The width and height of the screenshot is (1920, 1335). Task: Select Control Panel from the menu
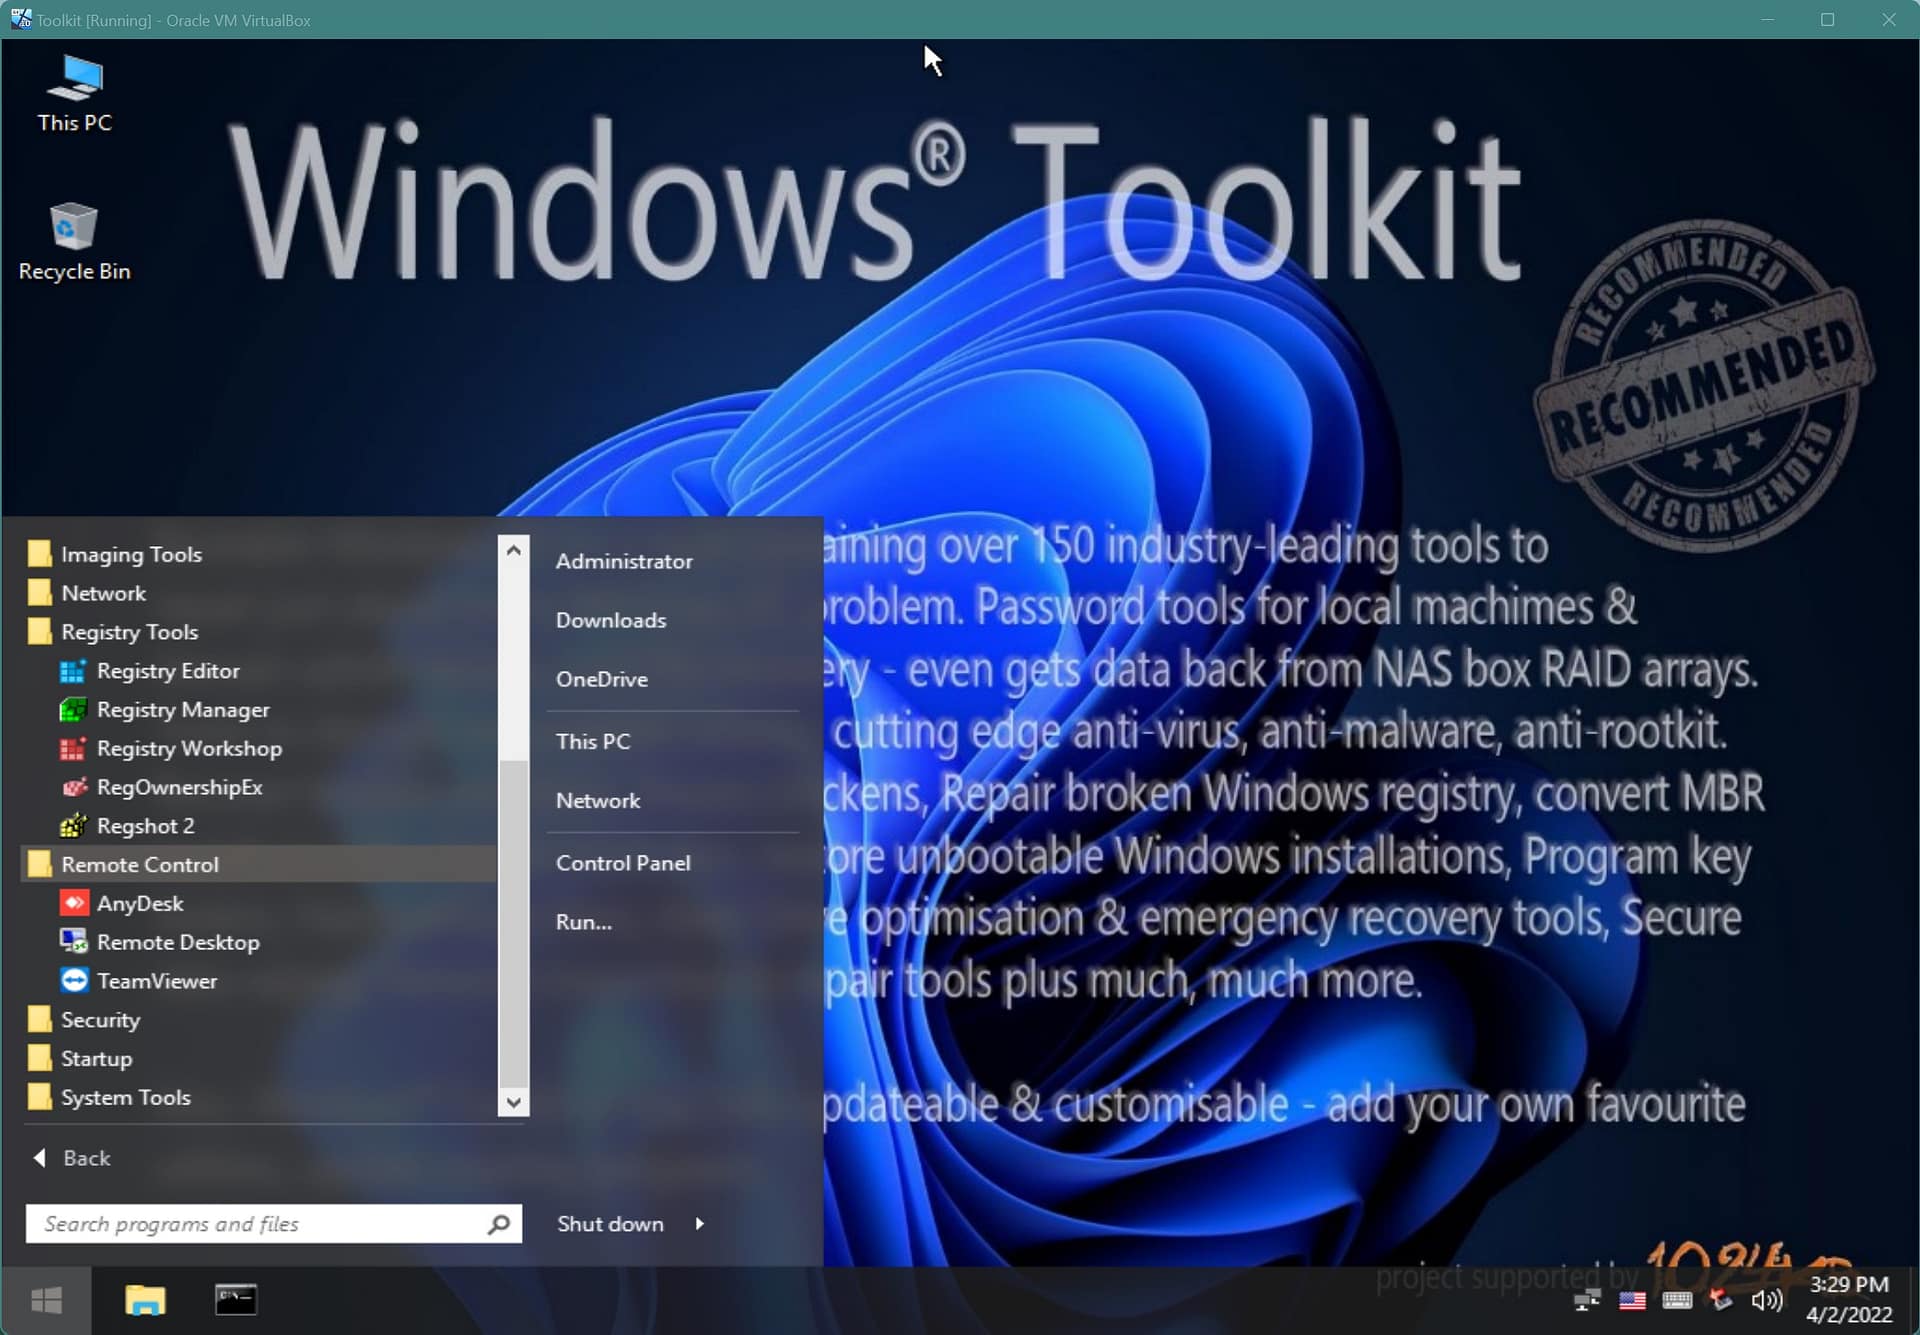623,862
